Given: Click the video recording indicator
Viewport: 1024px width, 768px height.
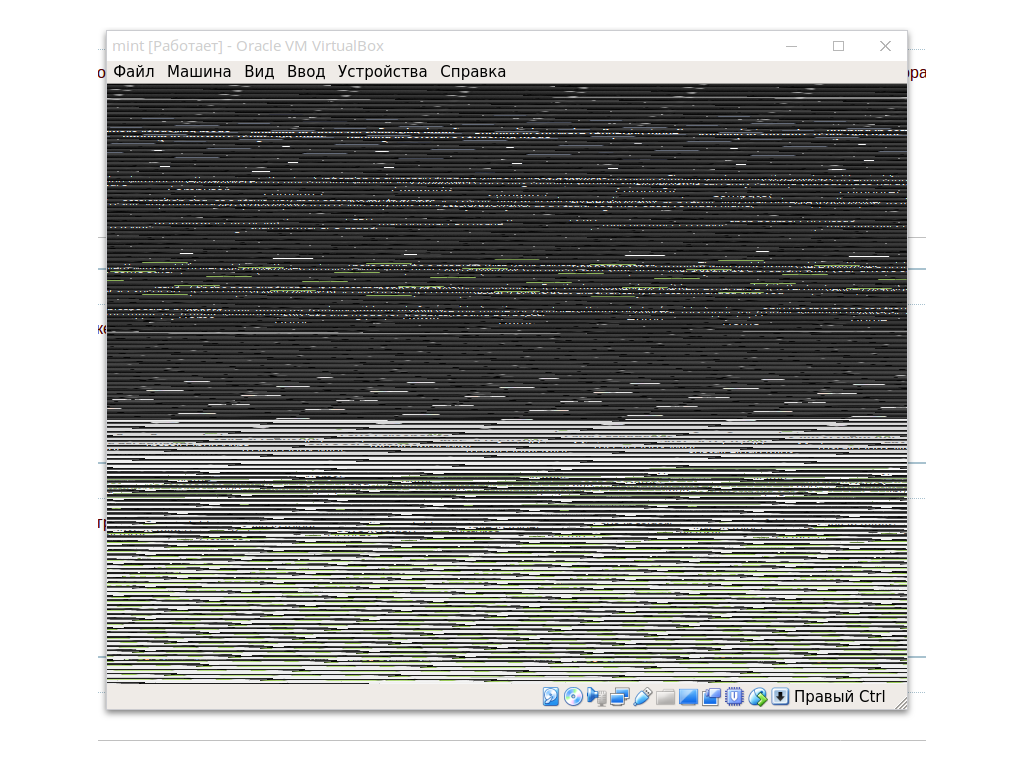Looking at the screenshot, I should 711,697.
